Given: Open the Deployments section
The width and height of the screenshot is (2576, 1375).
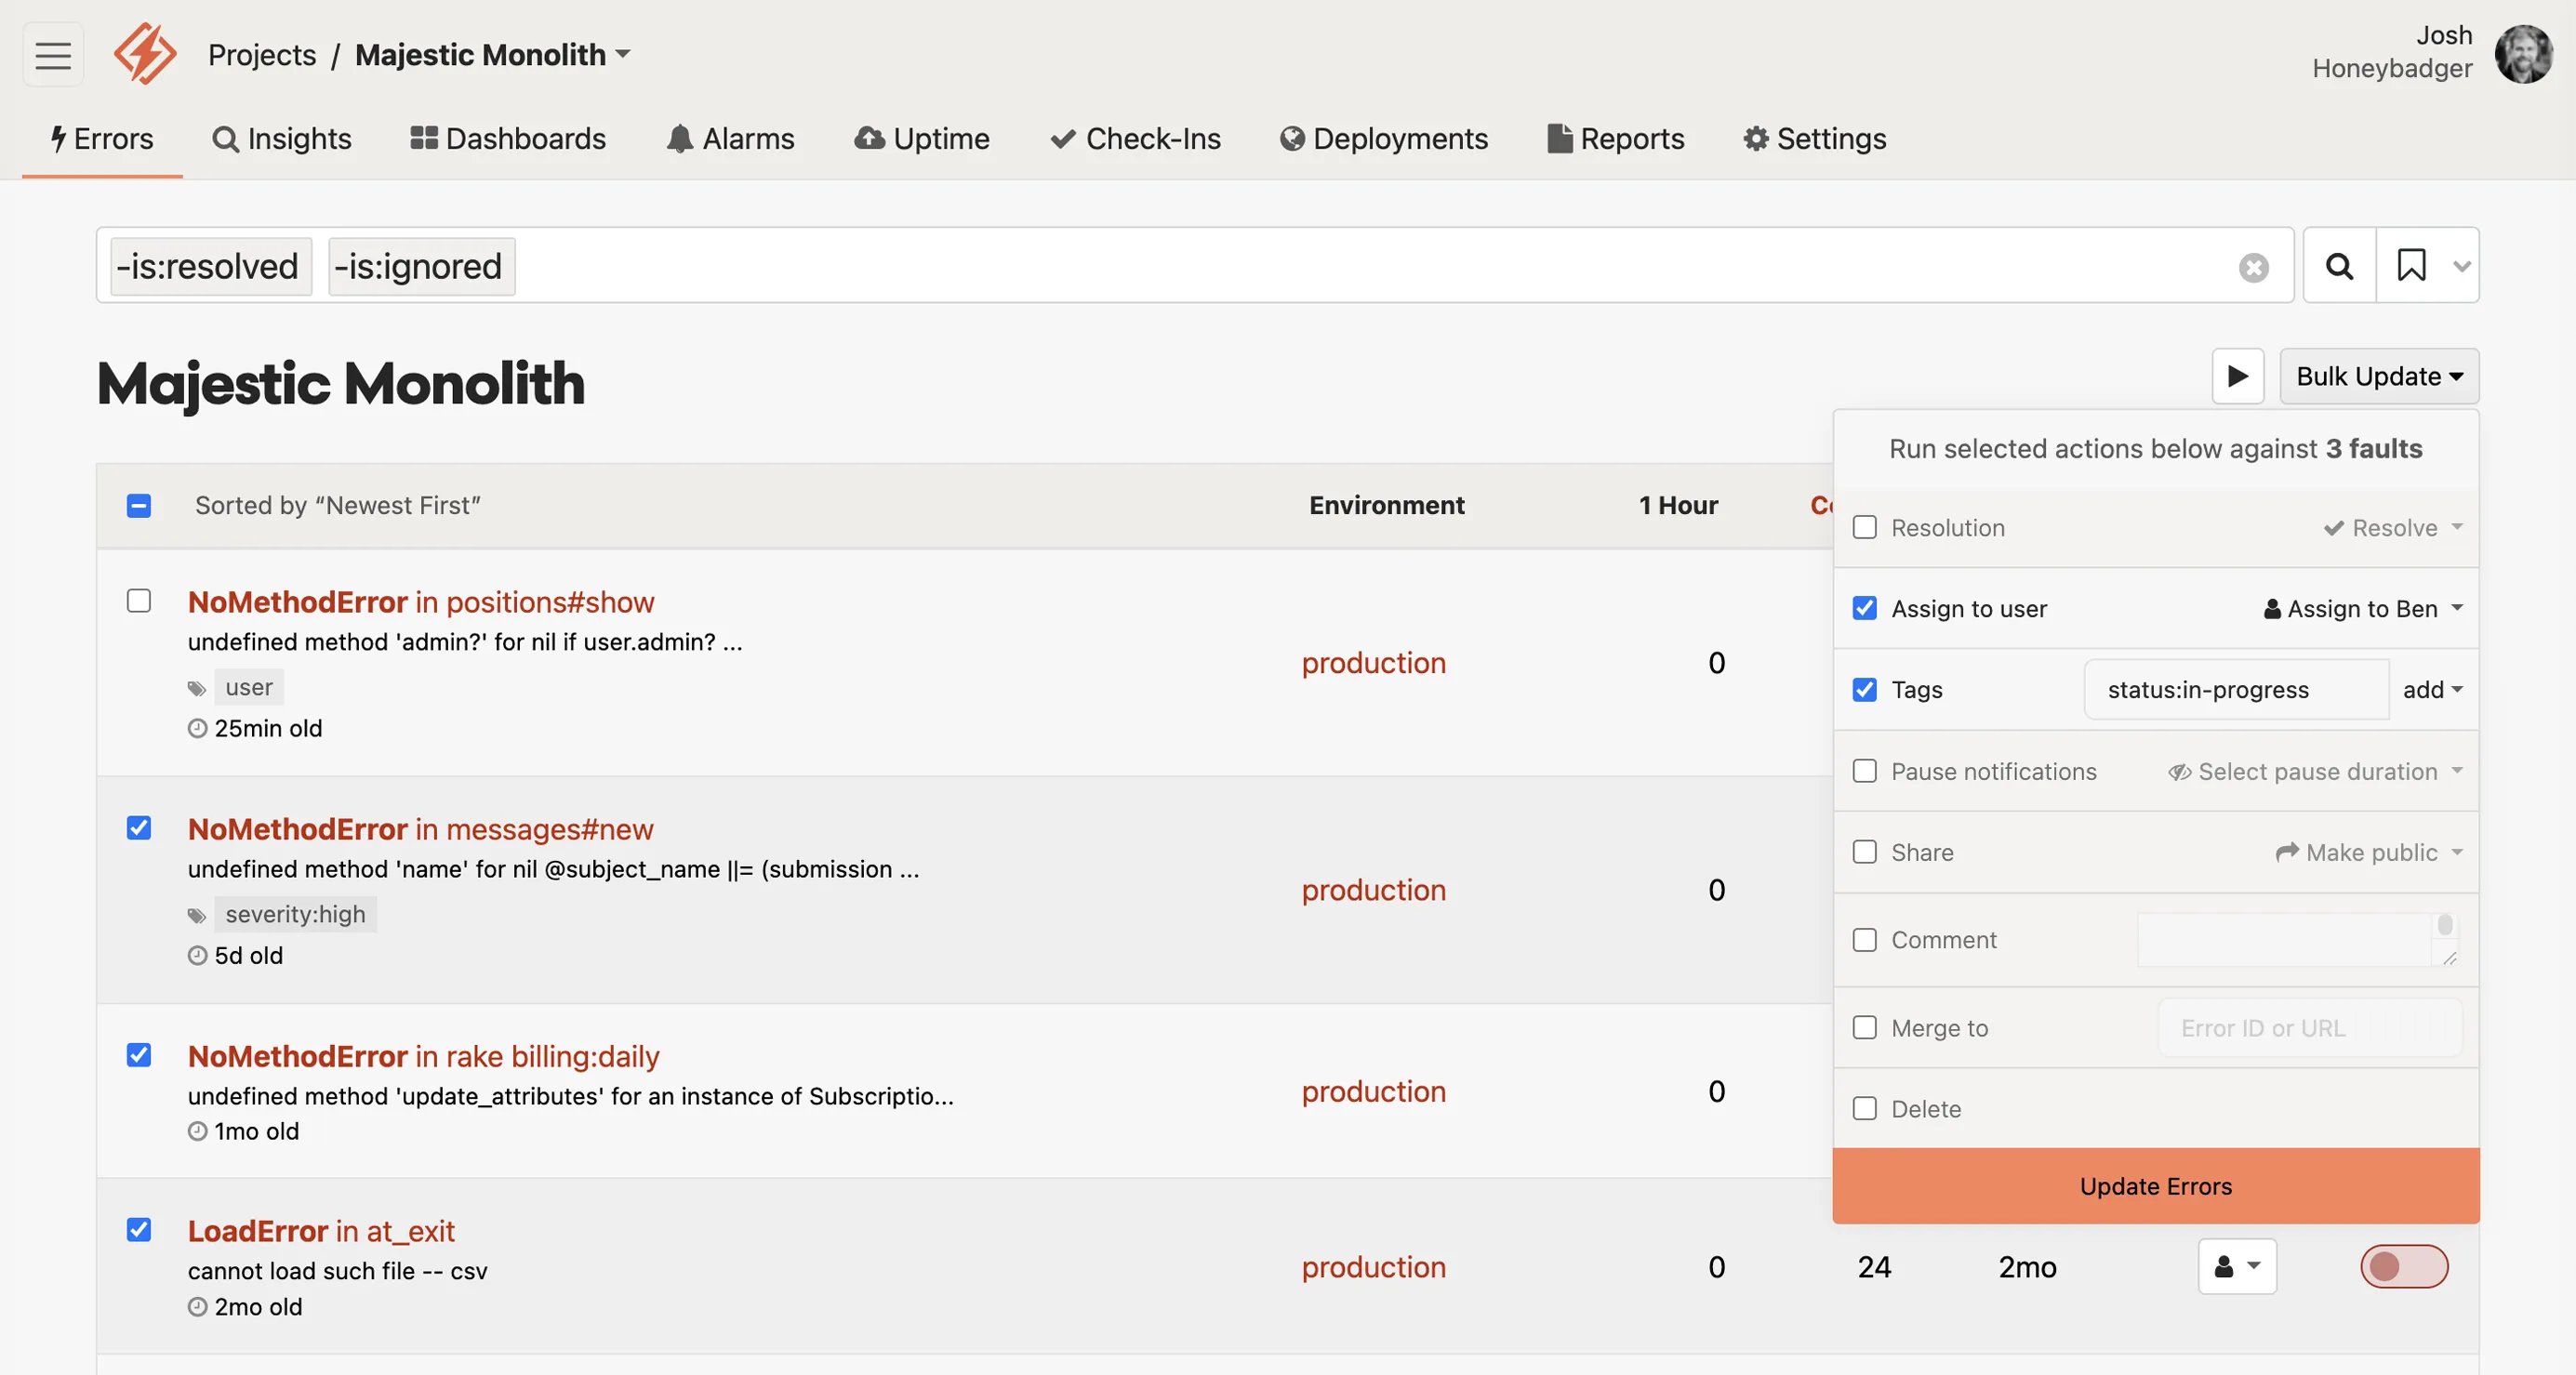Looking at the screenshot, I should click(1384, 139).
